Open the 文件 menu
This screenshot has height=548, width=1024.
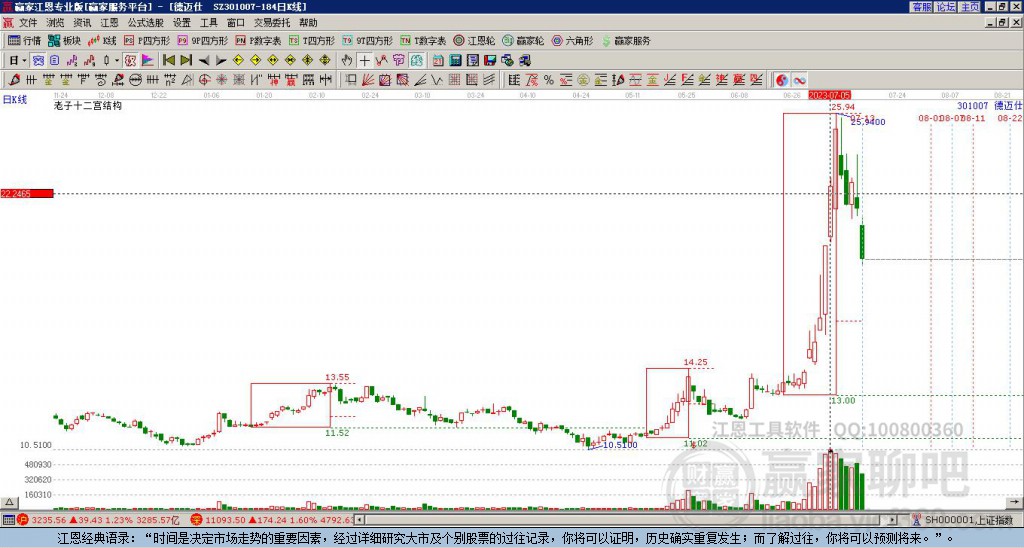(x=28, y=23)
